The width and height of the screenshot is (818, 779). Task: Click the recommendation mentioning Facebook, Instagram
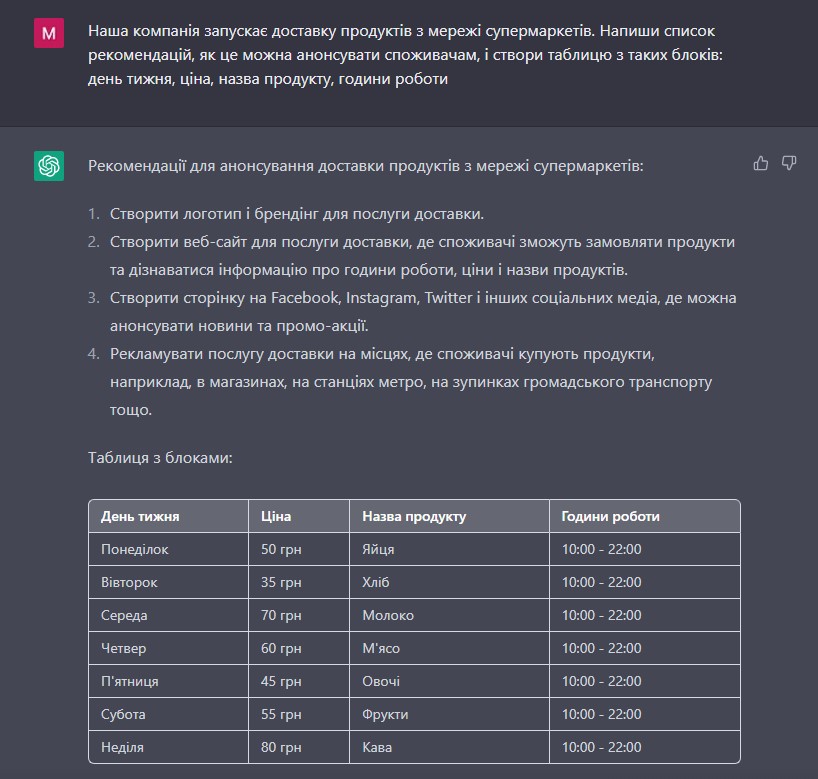pos(424,298)
